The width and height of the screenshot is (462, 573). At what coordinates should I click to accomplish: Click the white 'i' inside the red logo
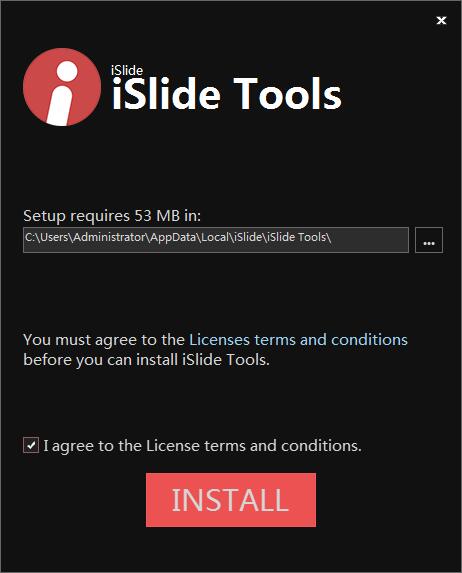point(61,92)
